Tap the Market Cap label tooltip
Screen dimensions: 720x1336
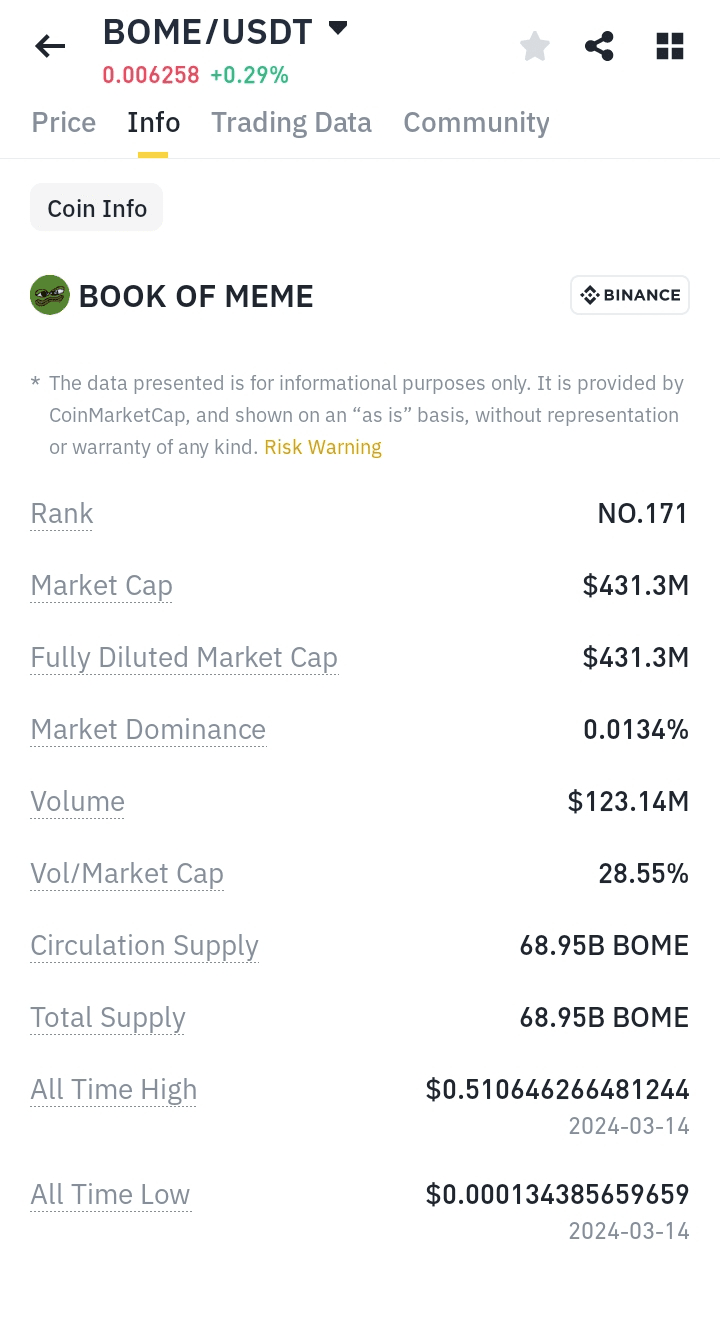tap(102, 586)
